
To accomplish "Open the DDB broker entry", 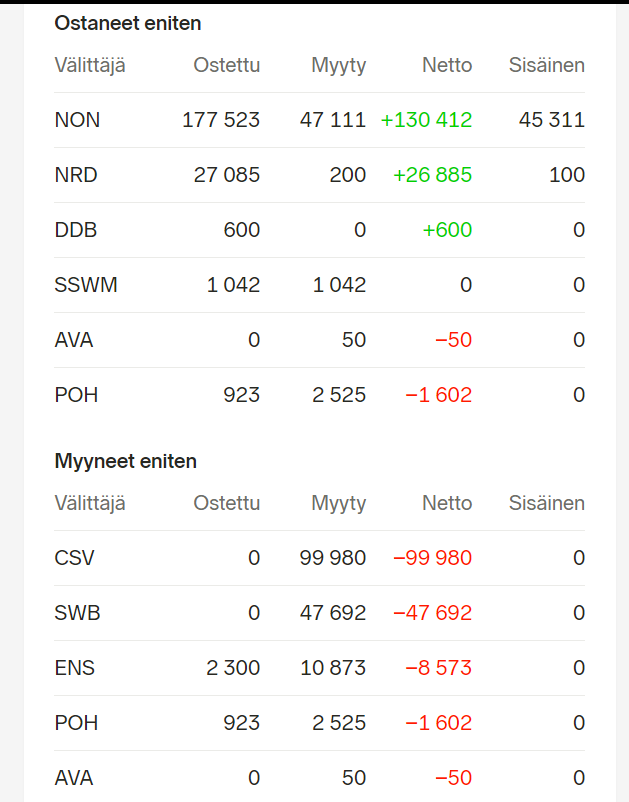I will 76,230.
